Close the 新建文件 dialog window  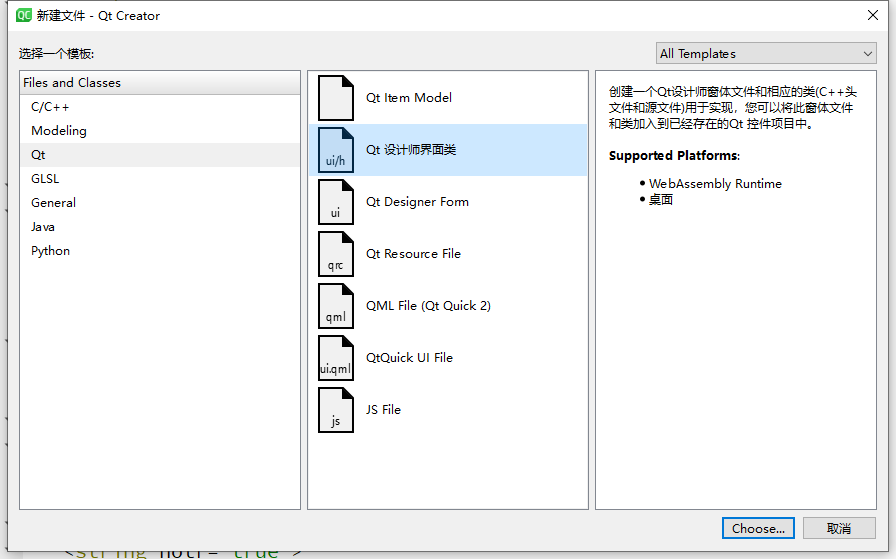tap(873, 15)
